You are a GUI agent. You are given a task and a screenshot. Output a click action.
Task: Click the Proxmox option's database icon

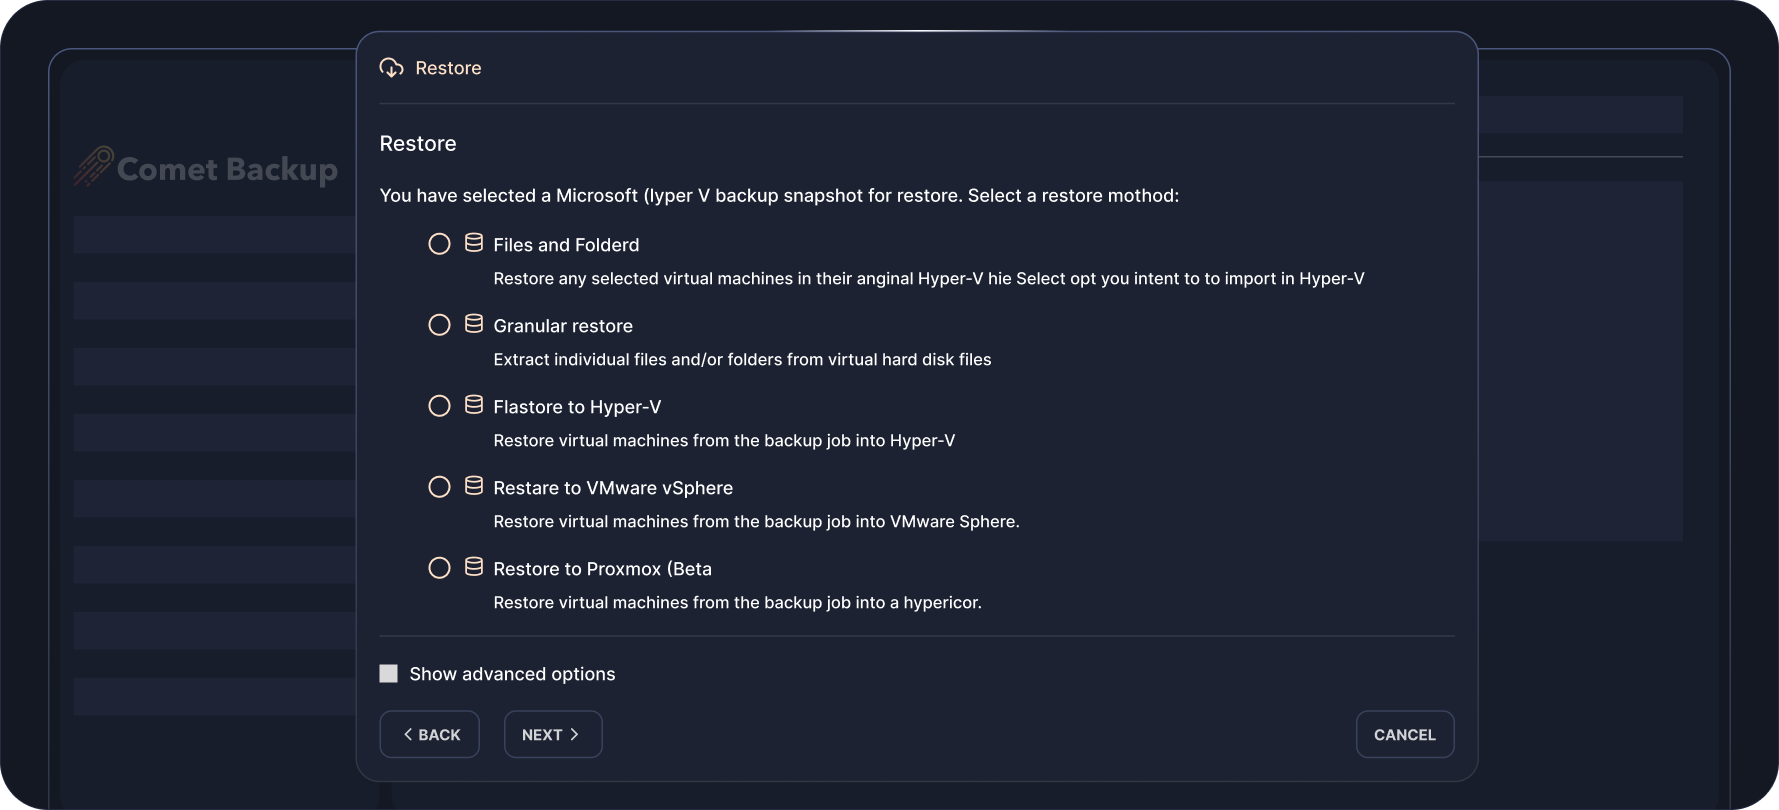click(474, 567)
